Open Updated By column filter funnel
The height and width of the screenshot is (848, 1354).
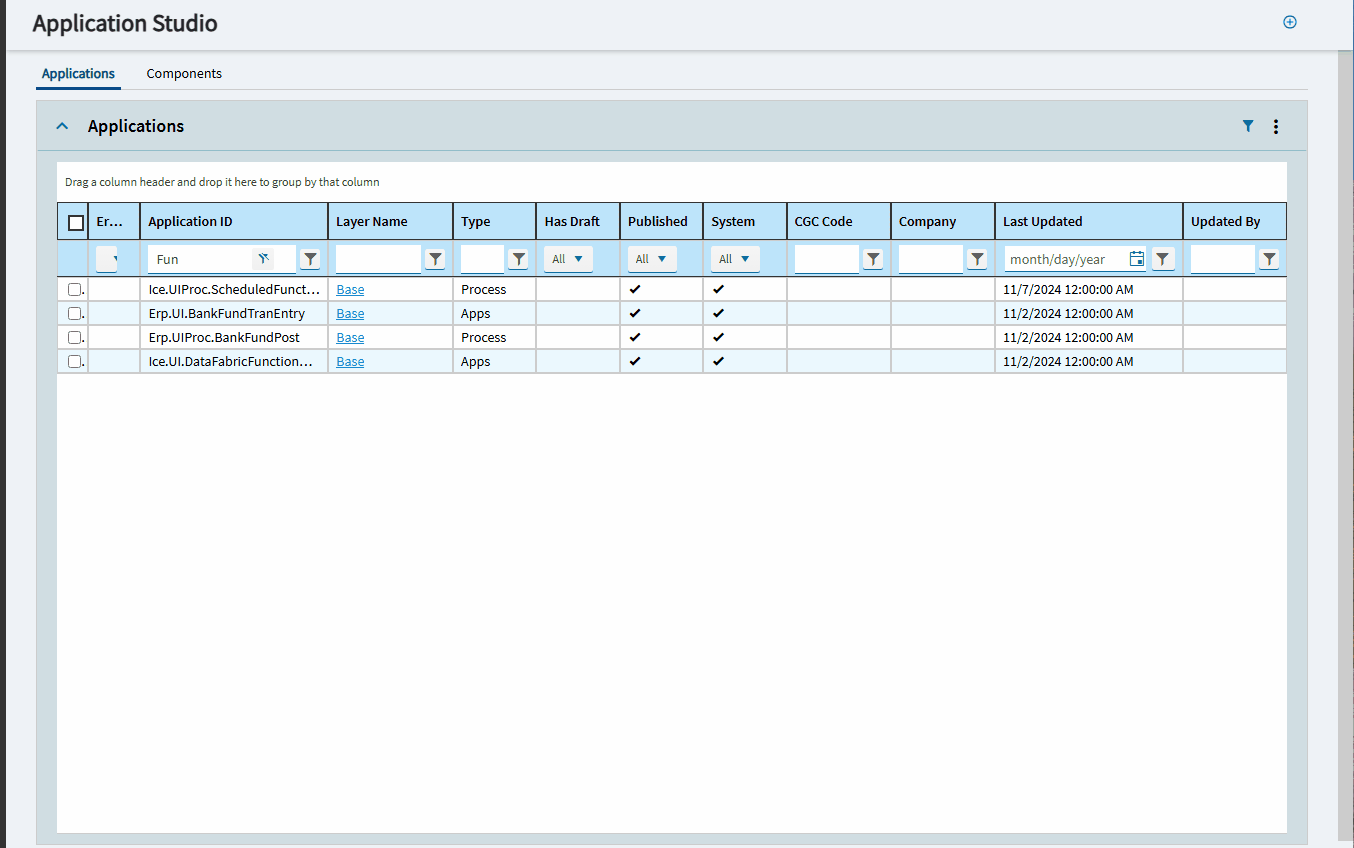(1269, 259)
